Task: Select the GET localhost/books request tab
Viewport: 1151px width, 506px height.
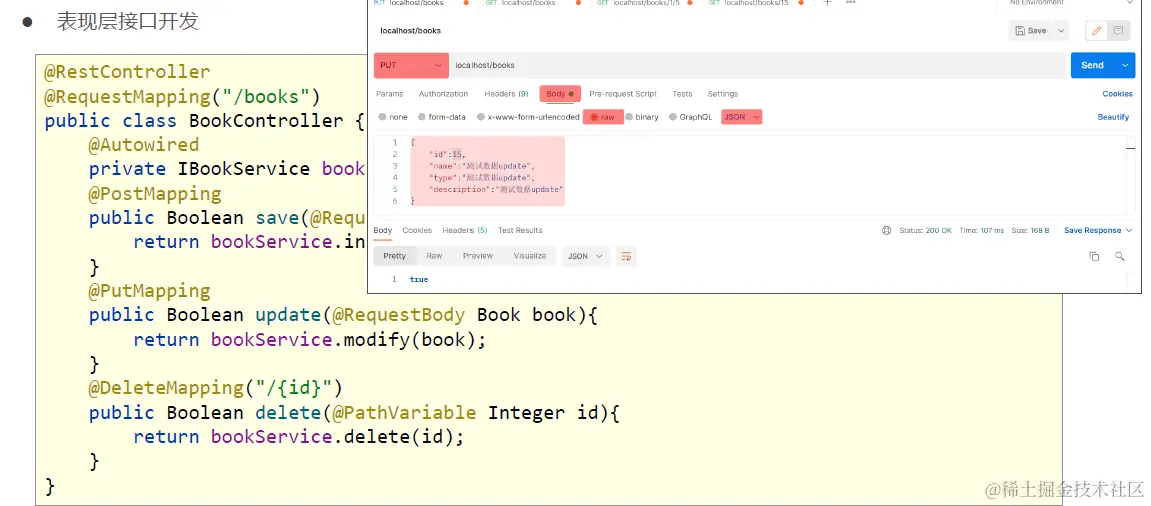Action: click(x=532, y=3)
